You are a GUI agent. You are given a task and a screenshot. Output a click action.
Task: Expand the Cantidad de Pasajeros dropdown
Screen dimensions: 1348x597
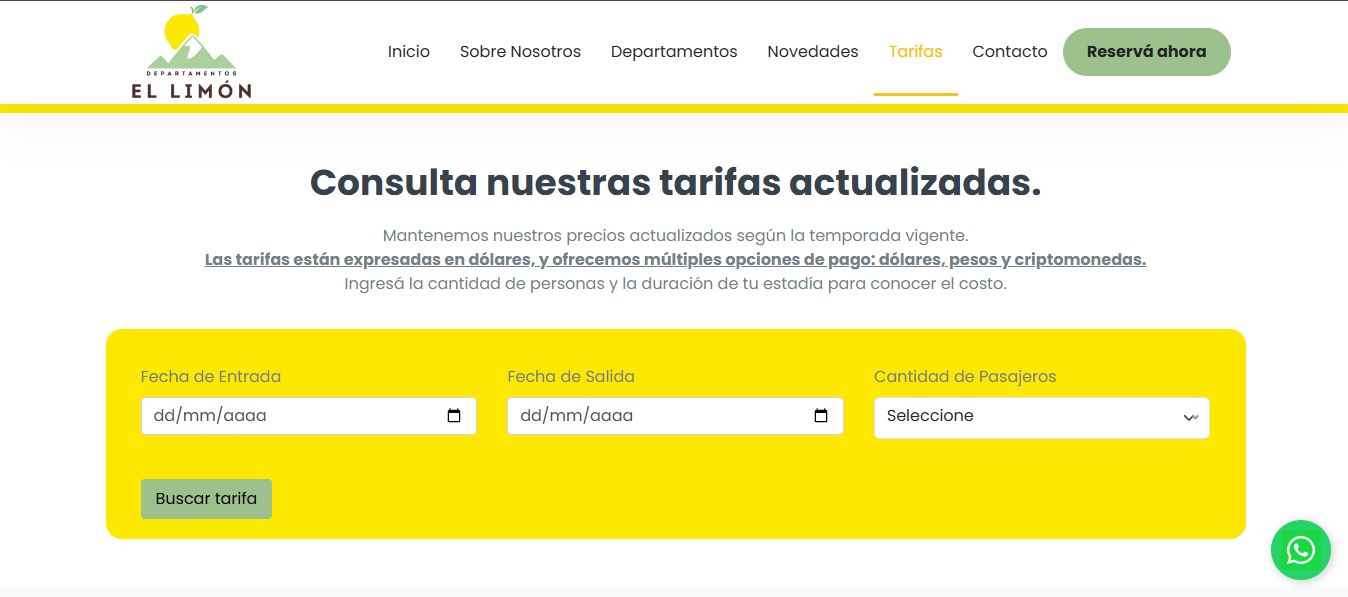coord(1041,417)
